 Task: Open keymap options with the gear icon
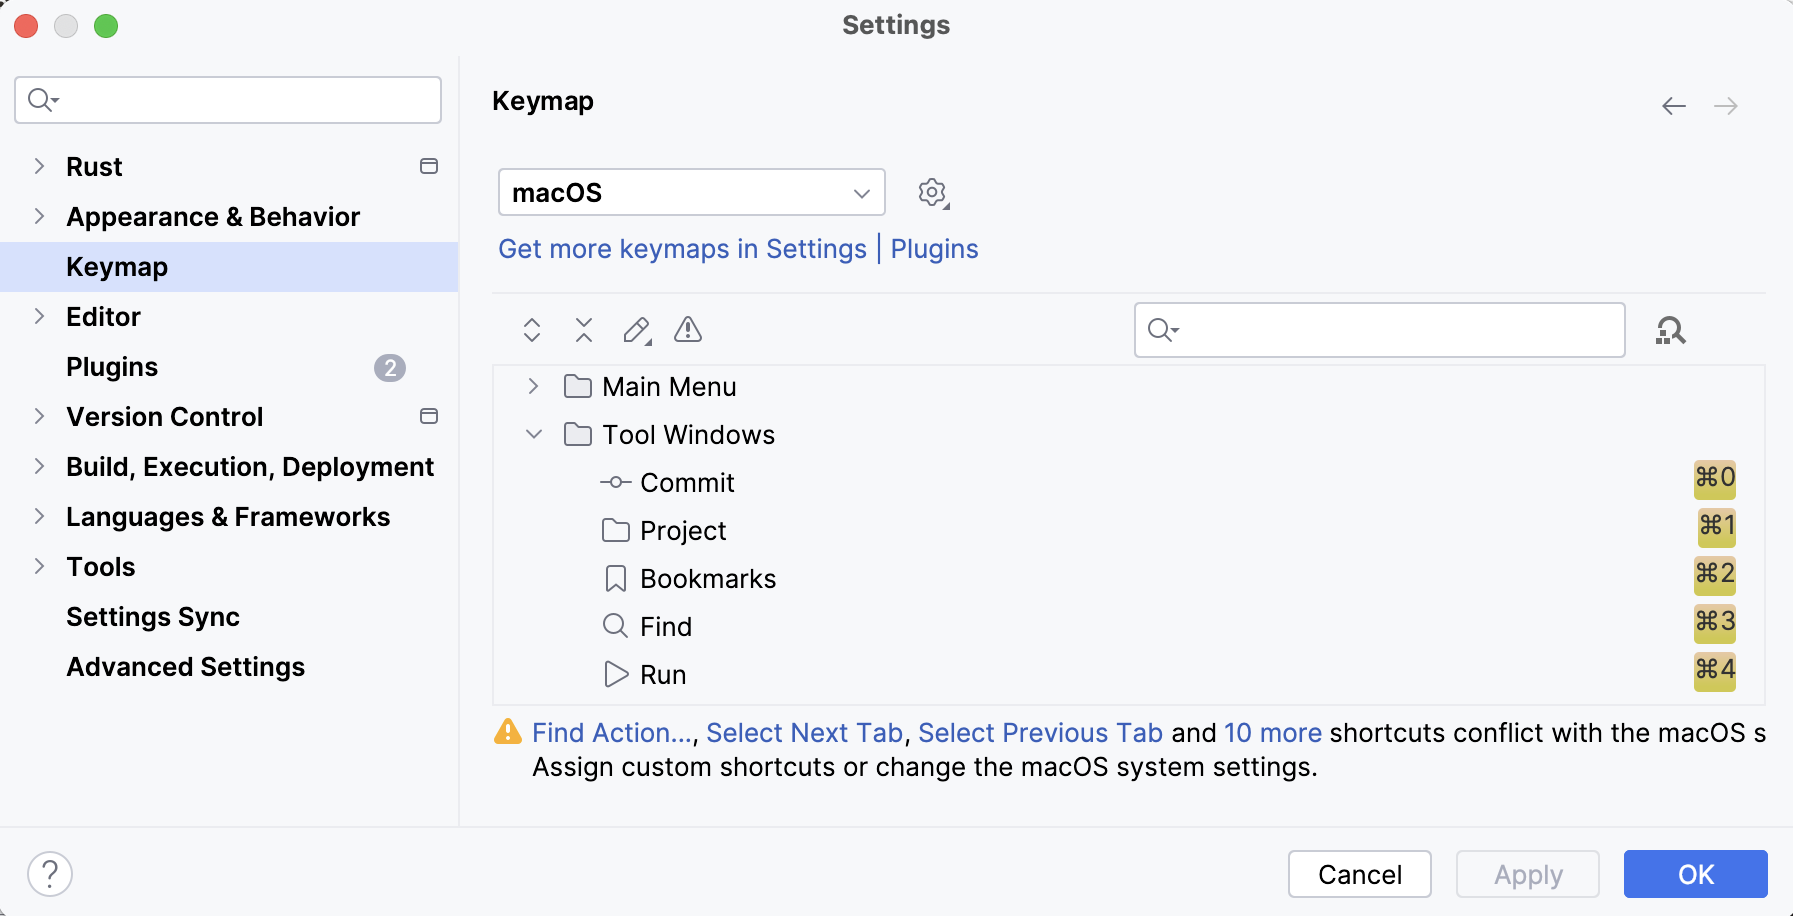(931, 192)
